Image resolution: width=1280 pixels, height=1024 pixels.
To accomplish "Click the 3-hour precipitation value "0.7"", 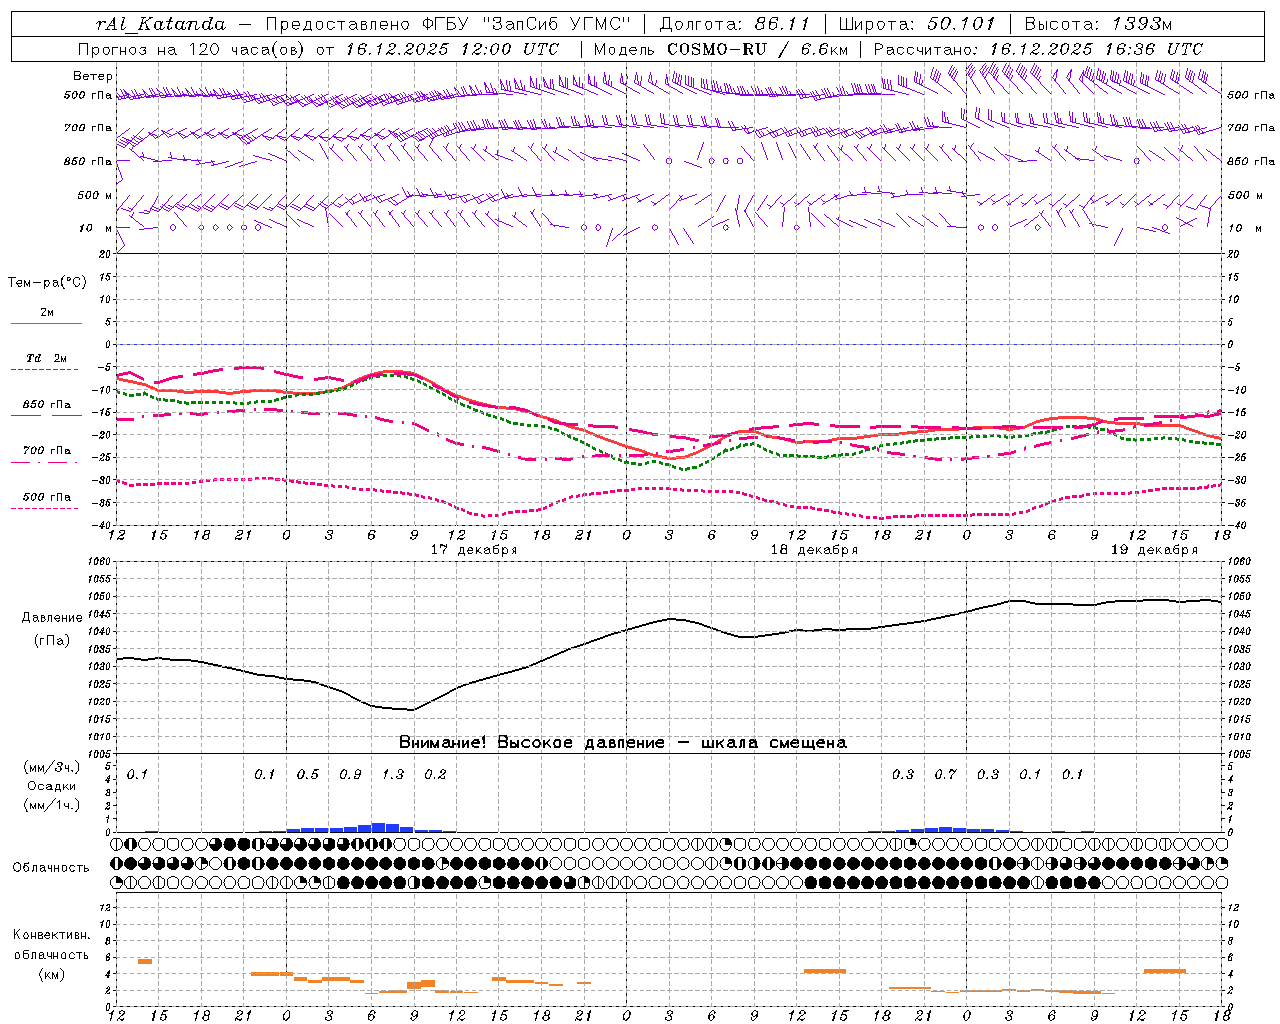I will click(945, 775).
